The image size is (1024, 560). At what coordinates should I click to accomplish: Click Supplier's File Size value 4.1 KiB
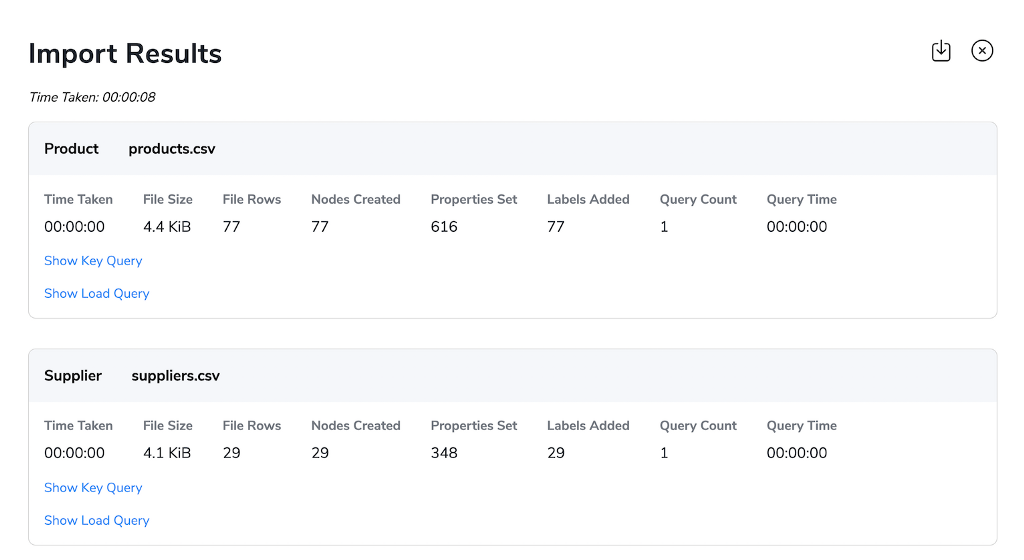pos(167,453)
